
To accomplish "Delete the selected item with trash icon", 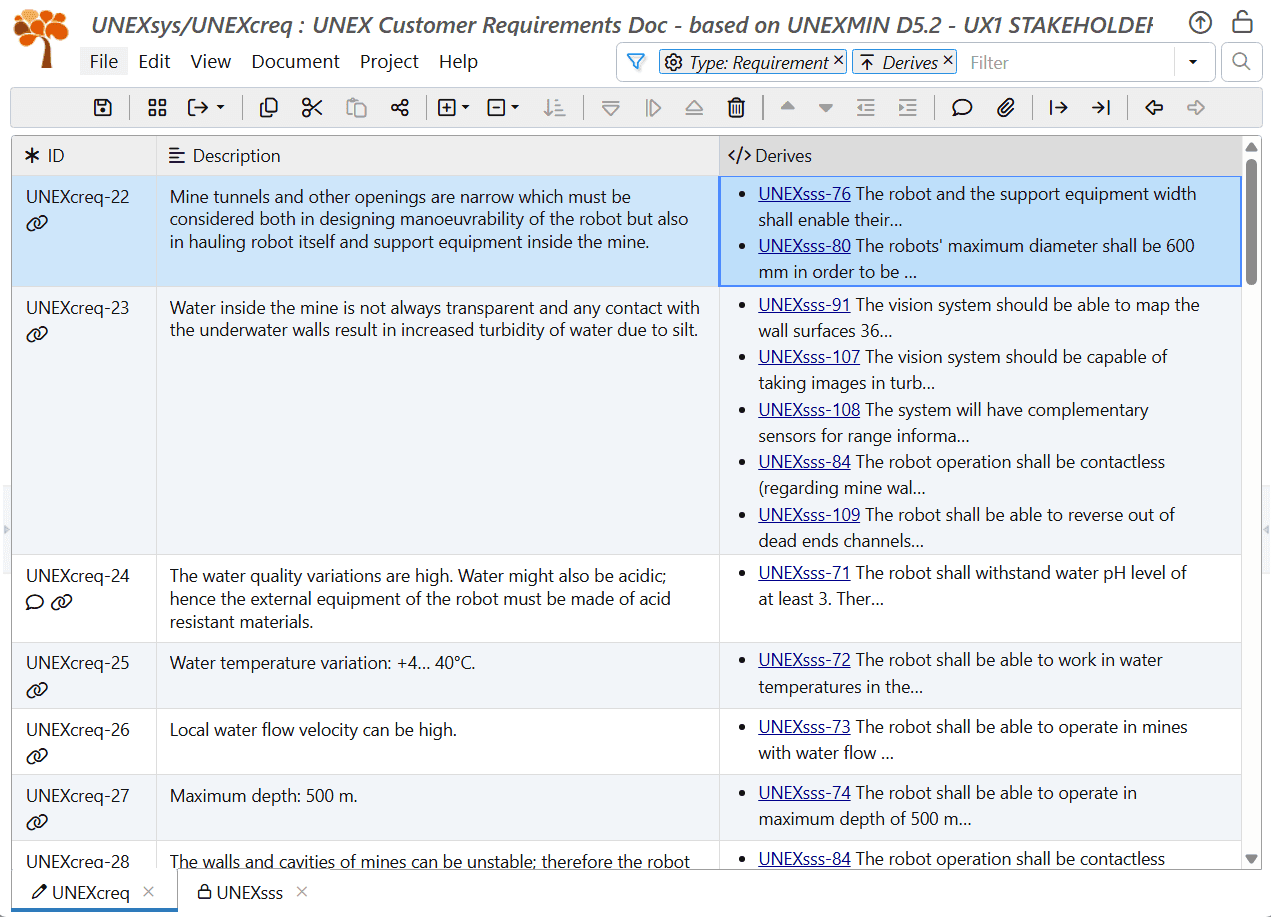I will coord(737,107).
